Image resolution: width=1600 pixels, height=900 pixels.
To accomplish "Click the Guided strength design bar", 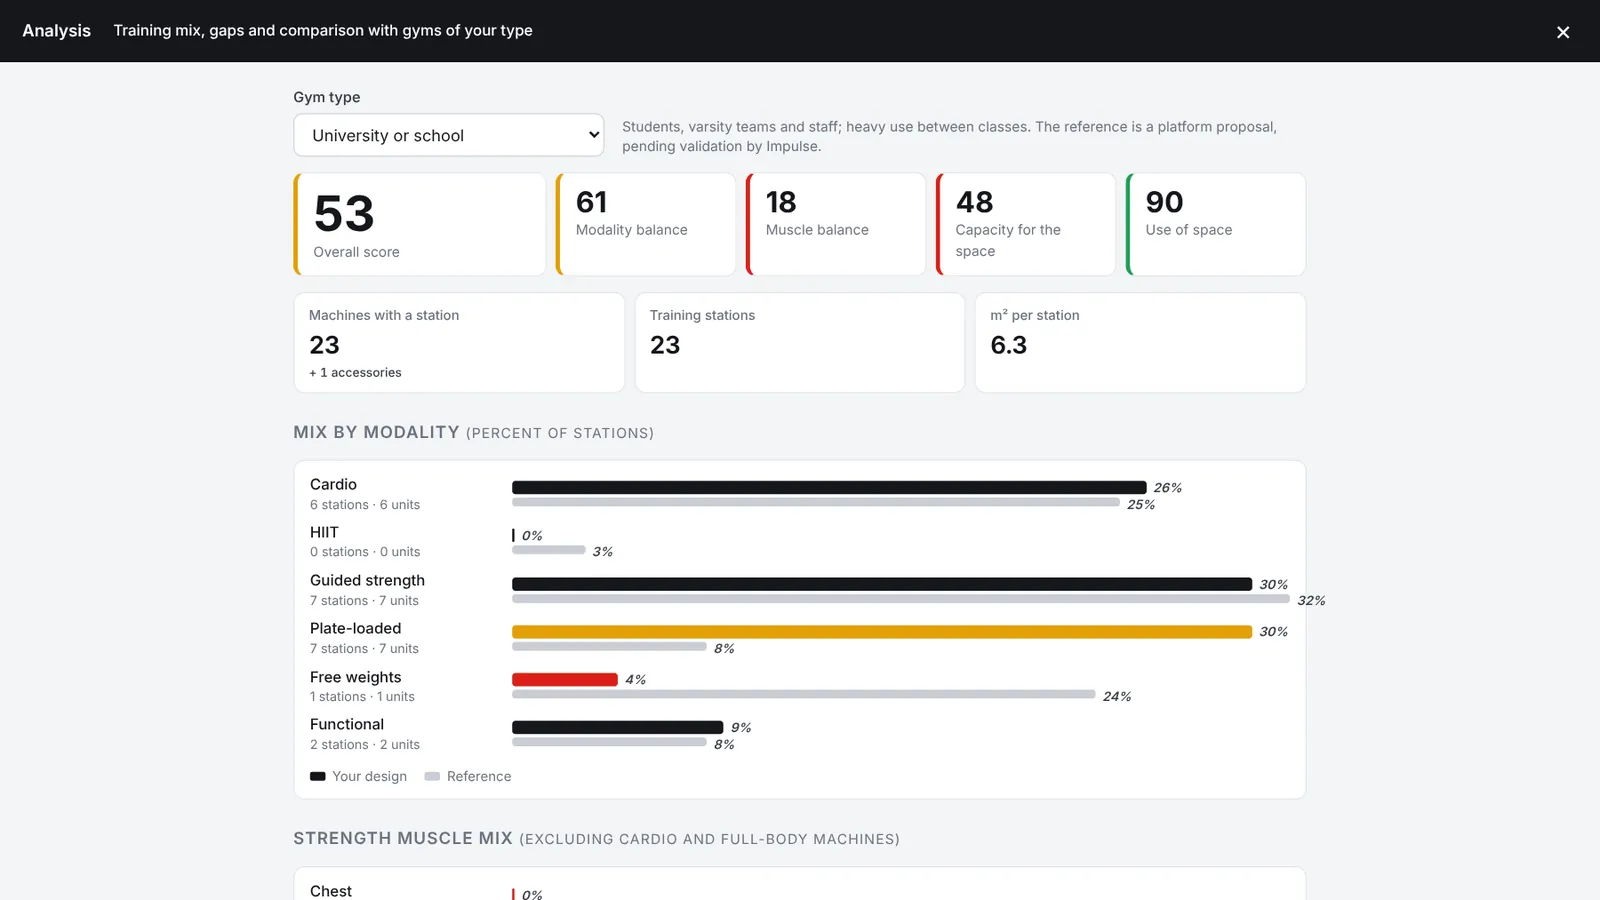I will tap(882, 584).
